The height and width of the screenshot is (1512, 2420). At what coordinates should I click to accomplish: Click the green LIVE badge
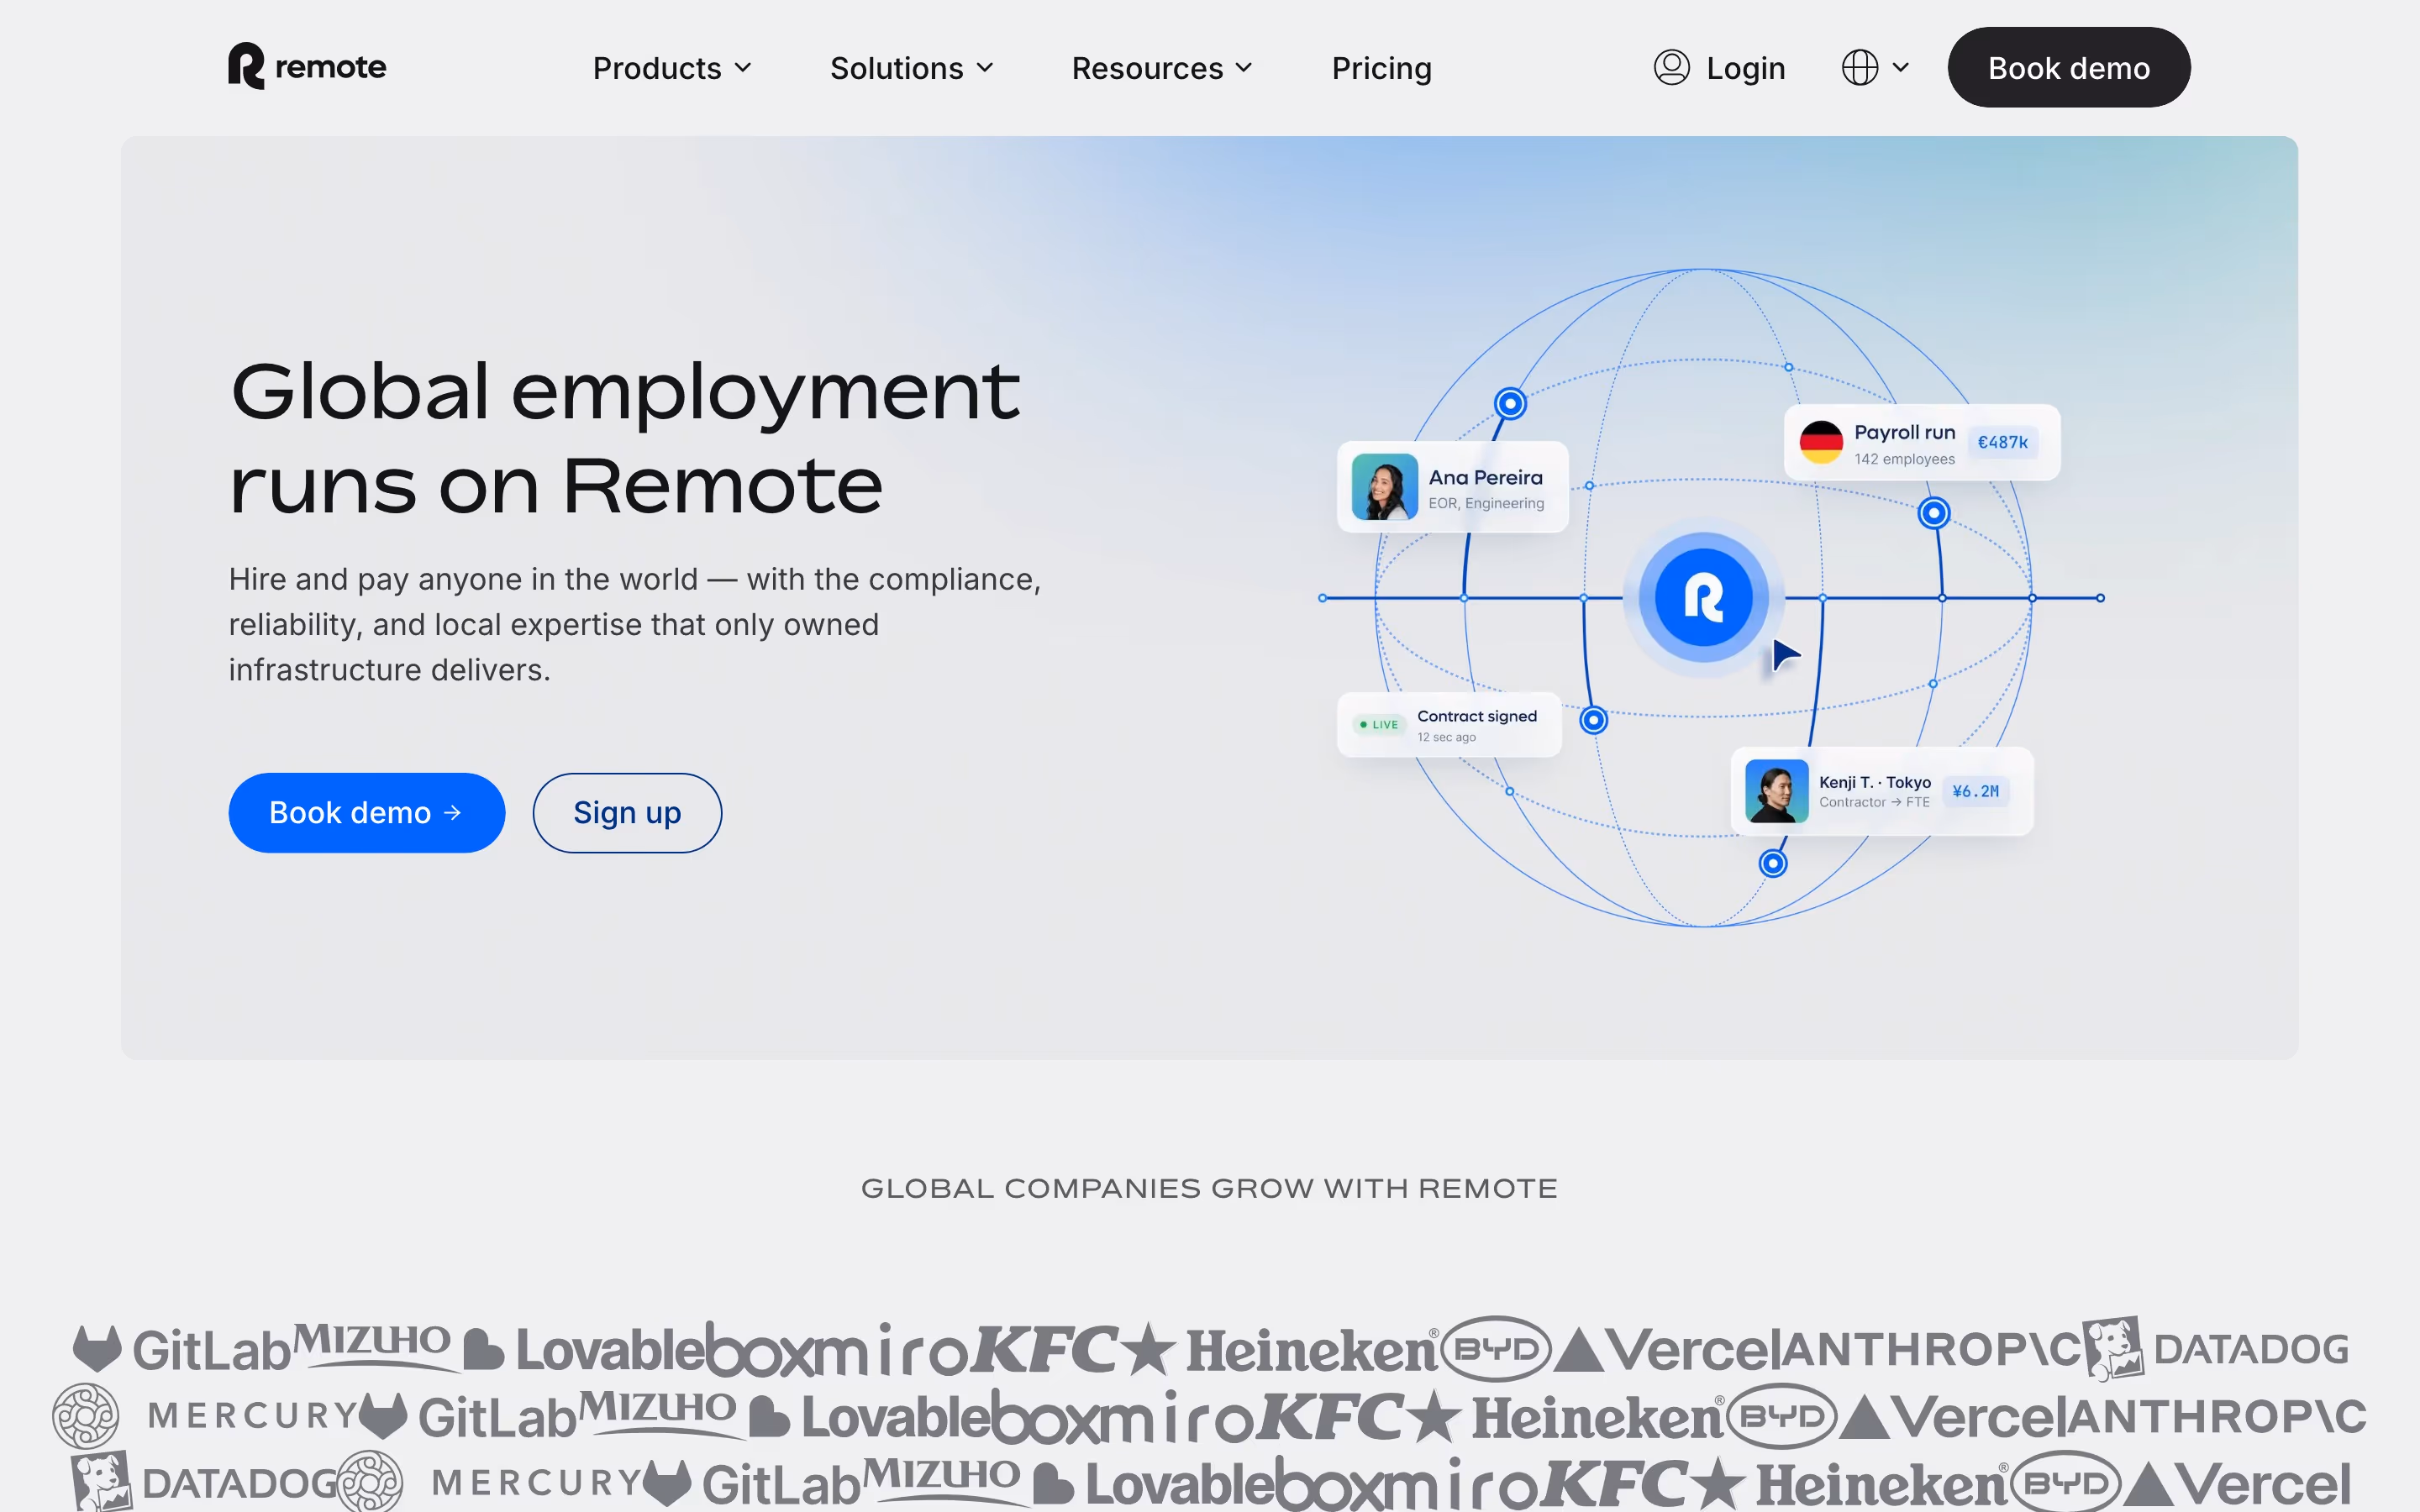pos(1380,724)
